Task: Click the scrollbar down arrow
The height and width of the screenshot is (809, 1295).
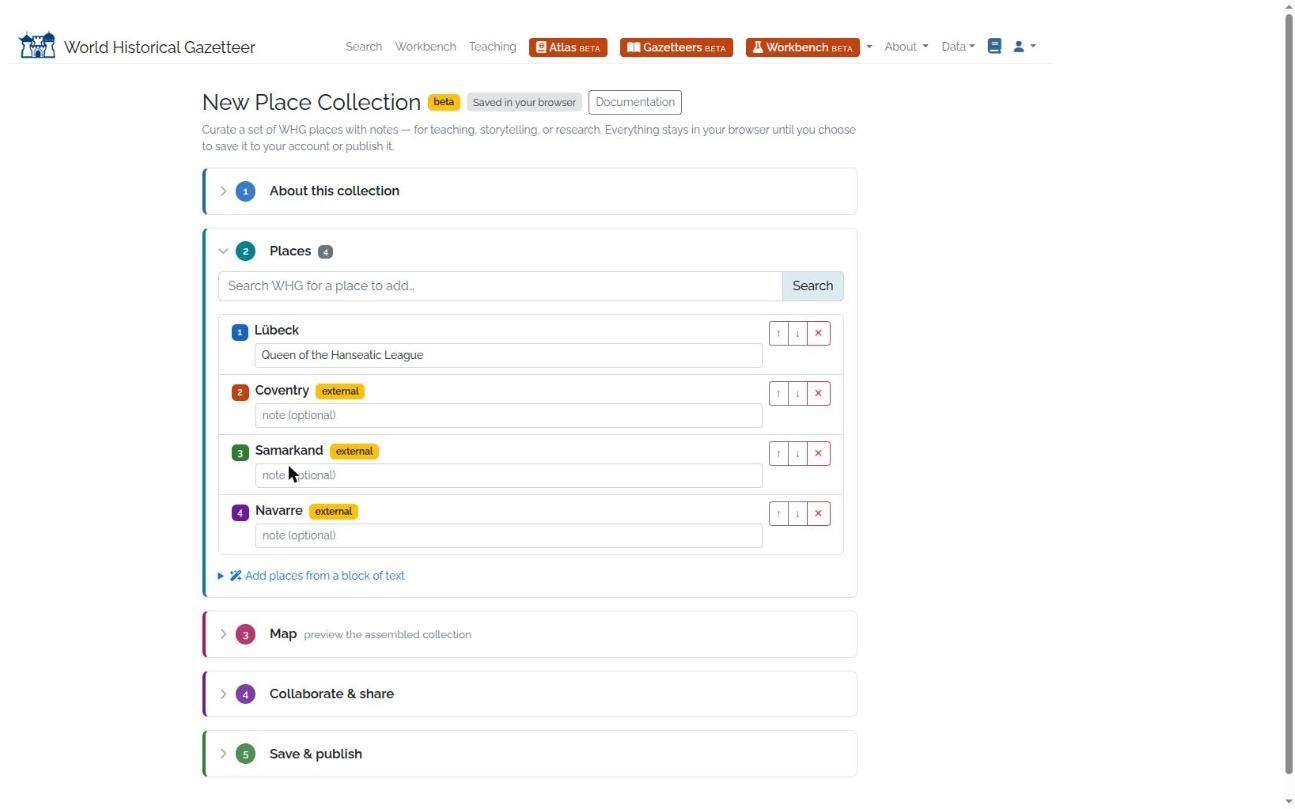Action: pos(1288,802)
